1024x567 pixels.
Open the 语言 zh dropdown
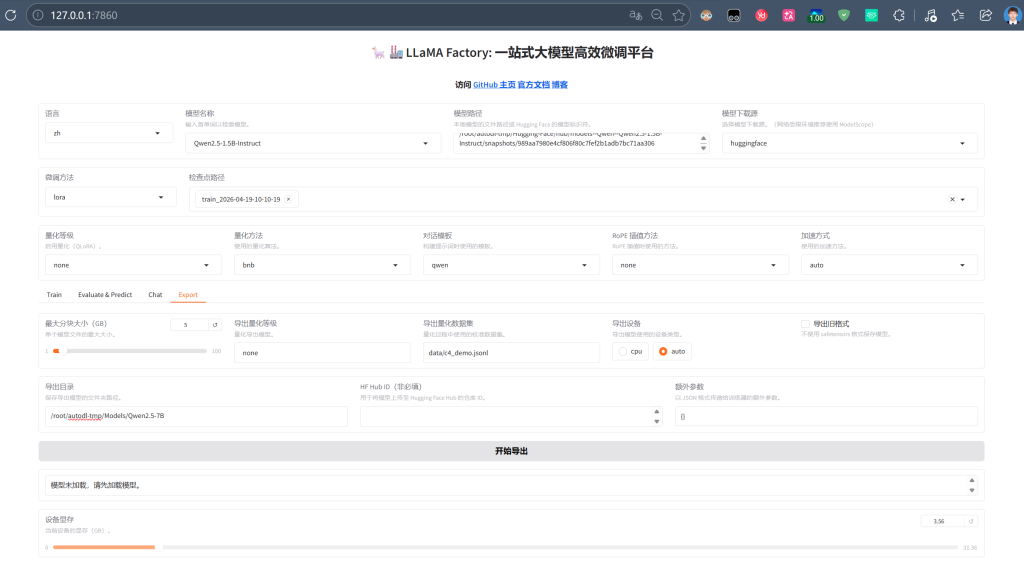tap(109, 133)
